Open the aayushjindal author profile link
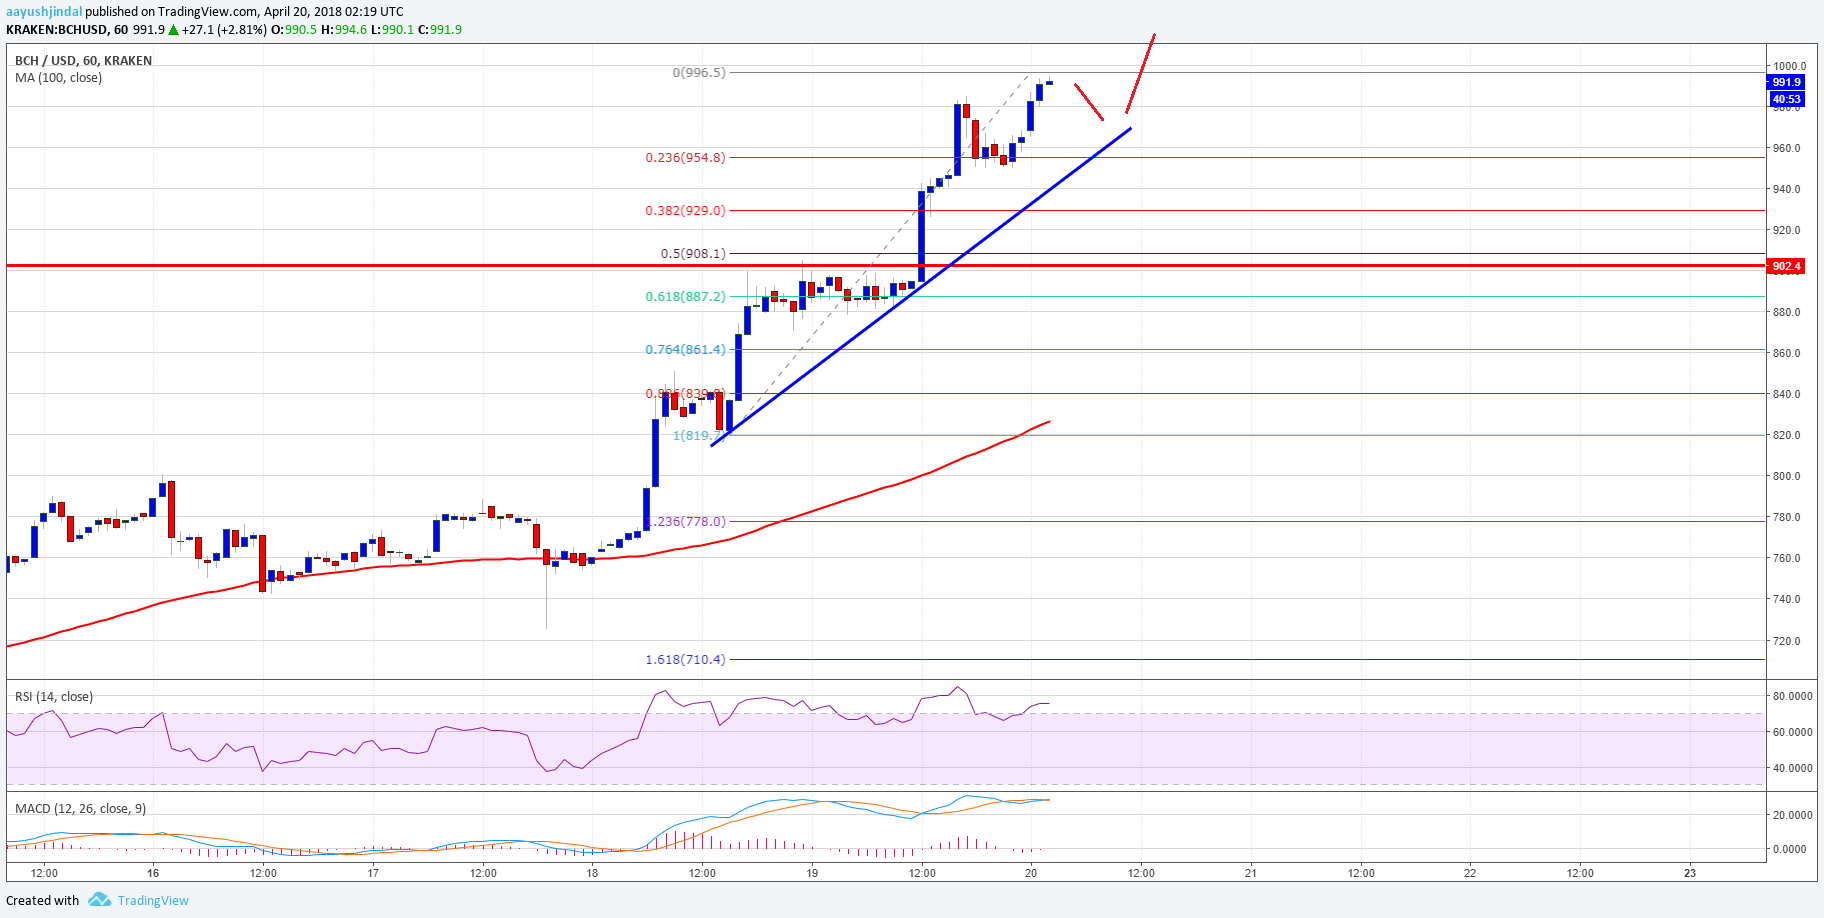1824x918 pixels. tap(44, 12)
